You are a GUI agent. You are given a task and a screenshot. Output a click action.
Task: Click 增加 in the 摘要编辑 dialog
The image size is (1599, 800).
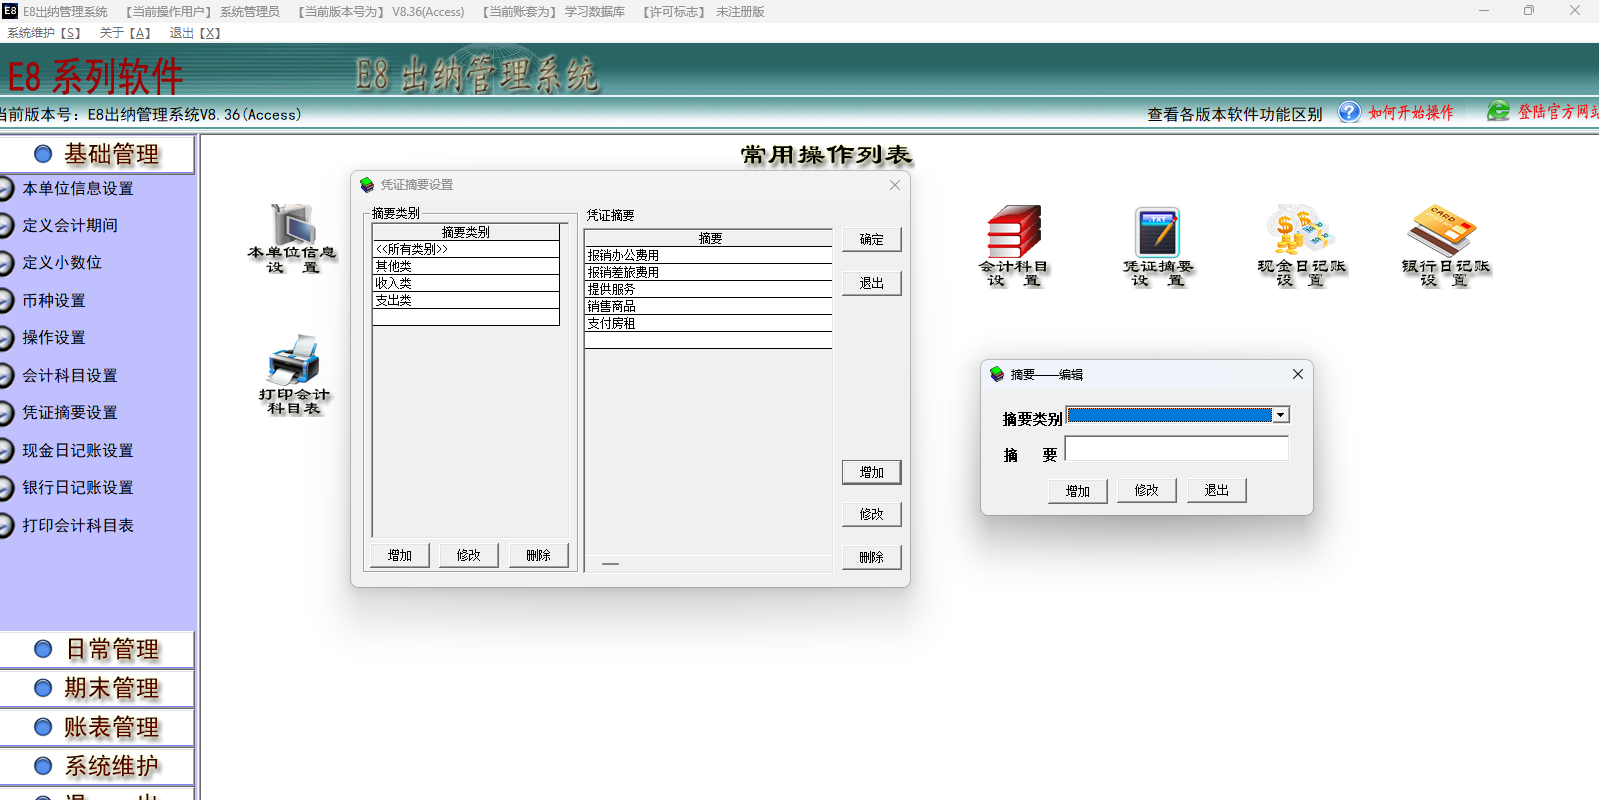coord(1077,491)
